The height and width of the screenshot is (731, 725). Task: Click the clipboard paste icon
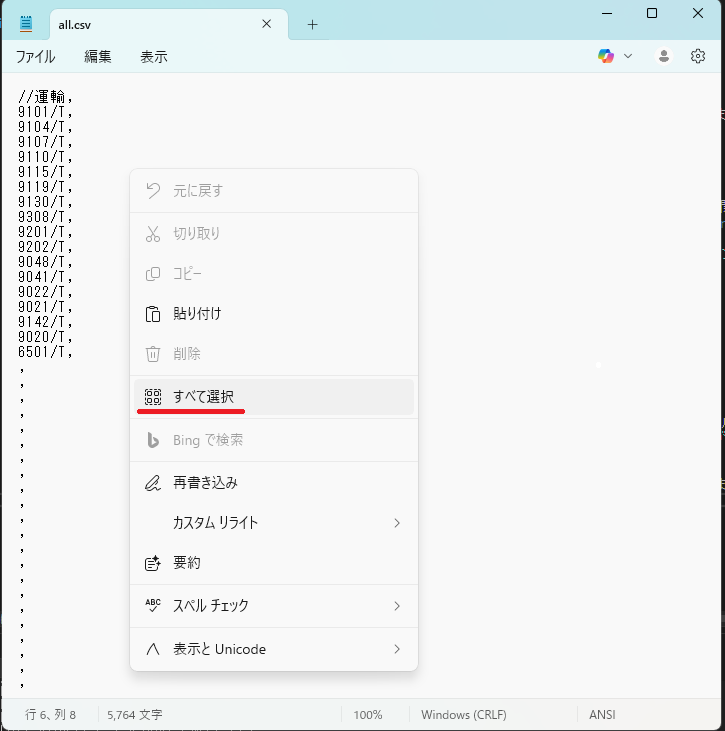pyautogui.click(x=153, y=314)
